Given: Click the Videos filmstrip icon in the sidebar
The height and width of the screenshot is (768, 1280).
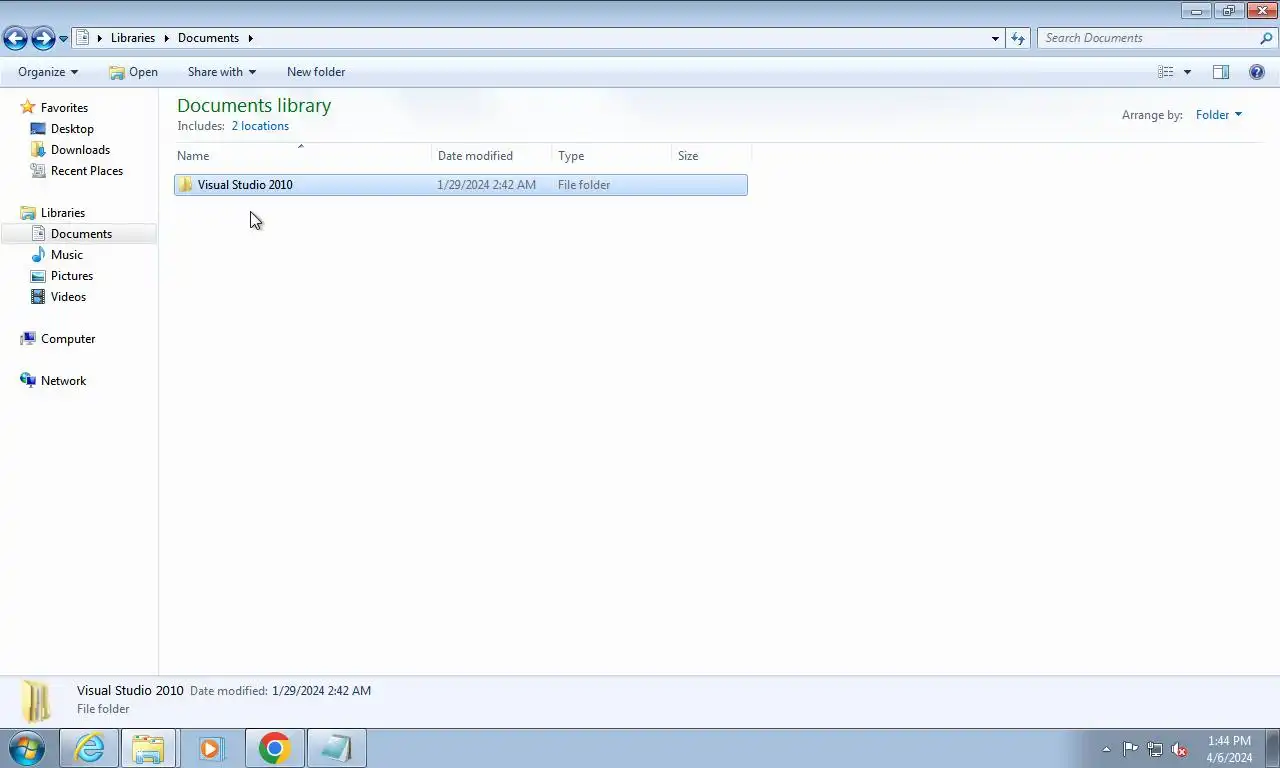Looking at the screenshot, I should click(38, 297).
